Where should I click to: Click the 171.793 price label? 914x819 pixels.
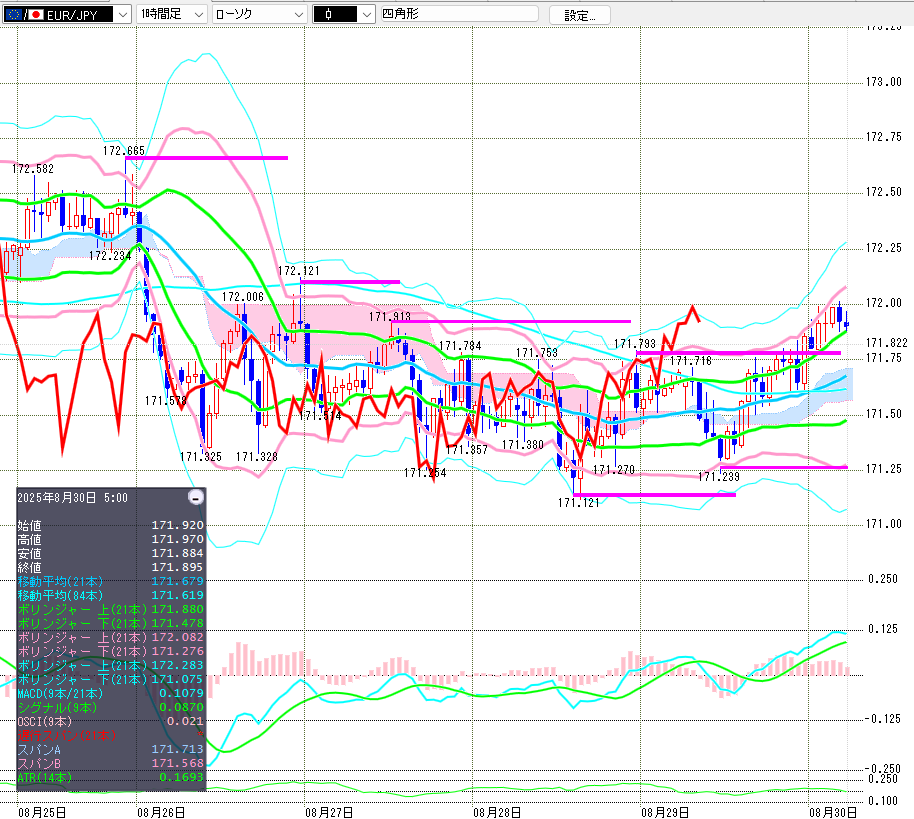635,344
